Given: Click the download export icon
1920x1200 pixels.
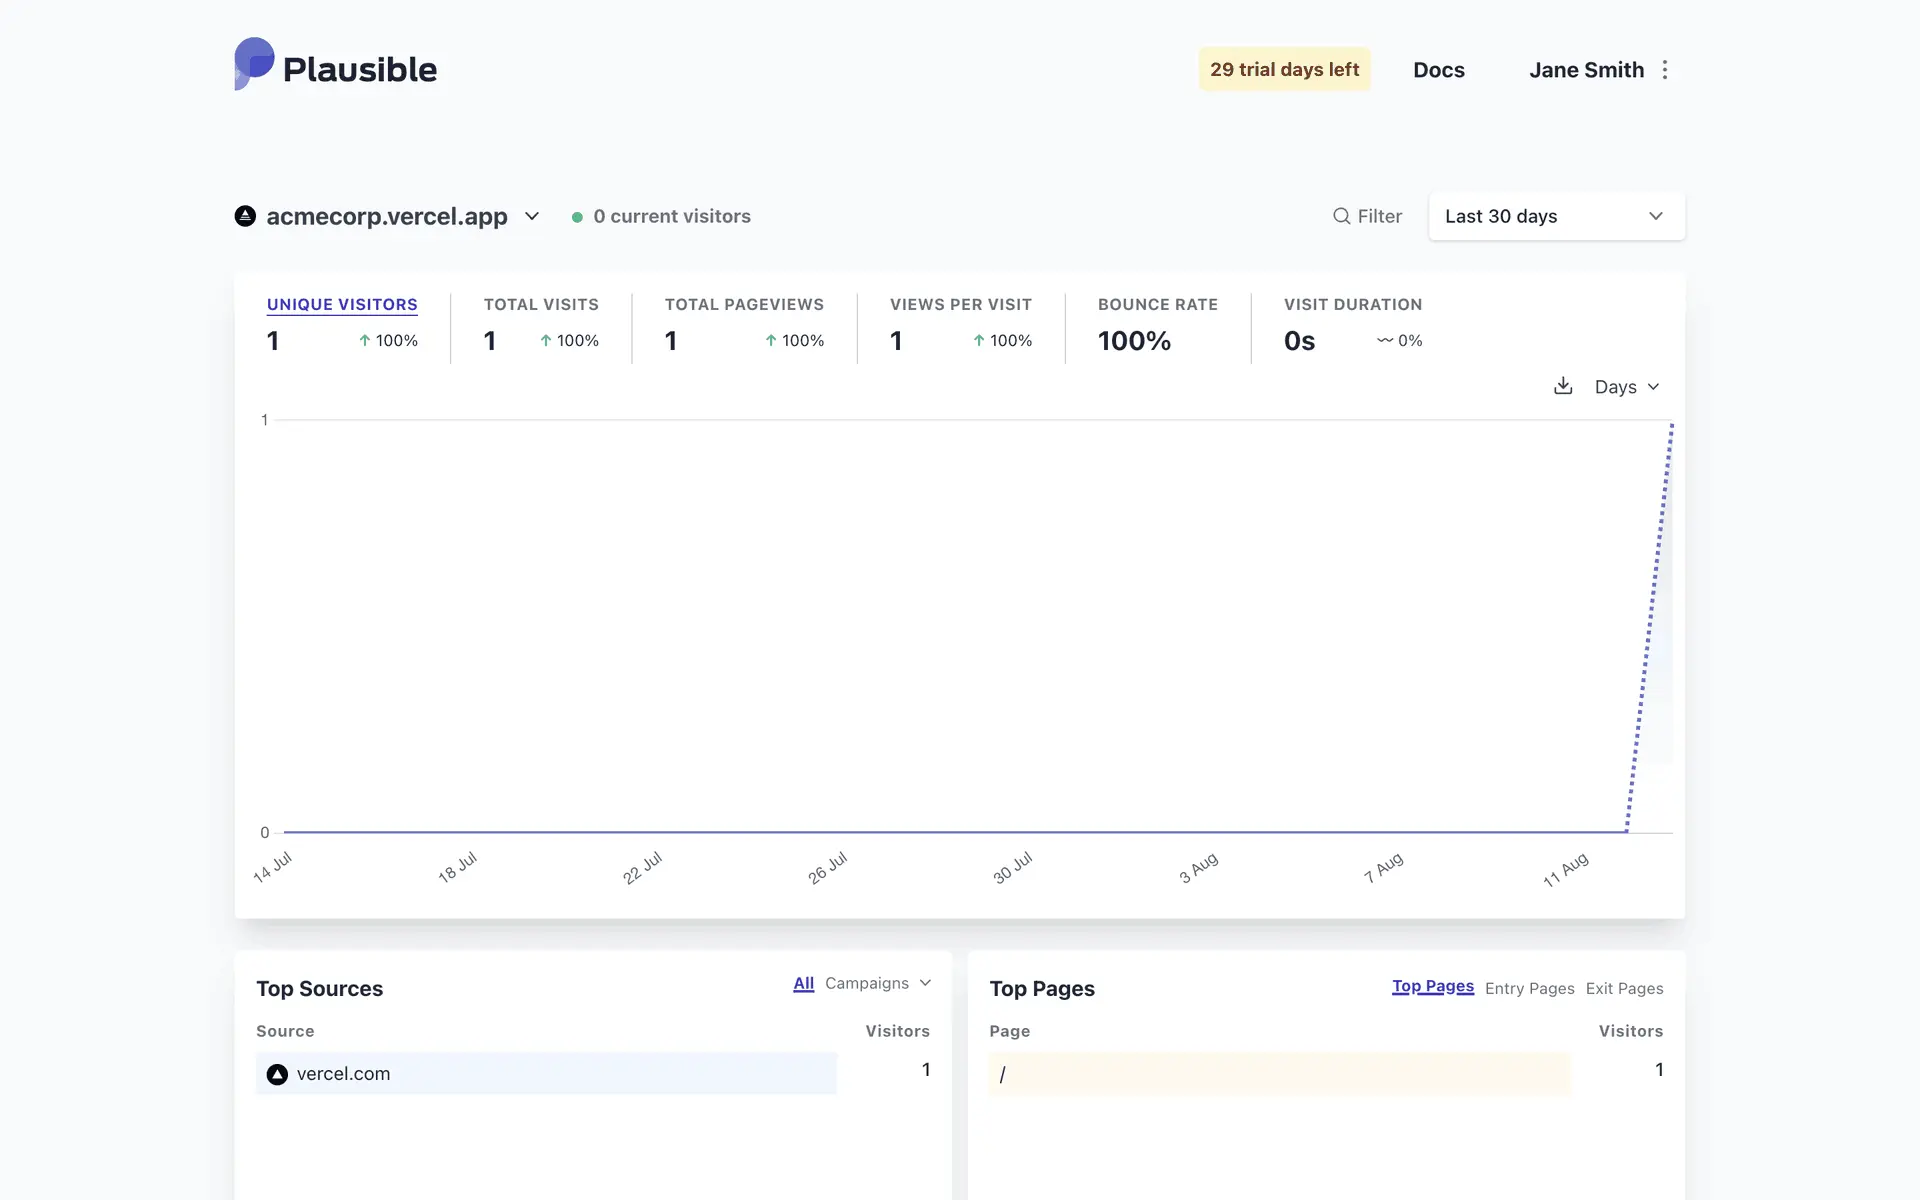Looking at the screenshot, I should [1563, 386].
